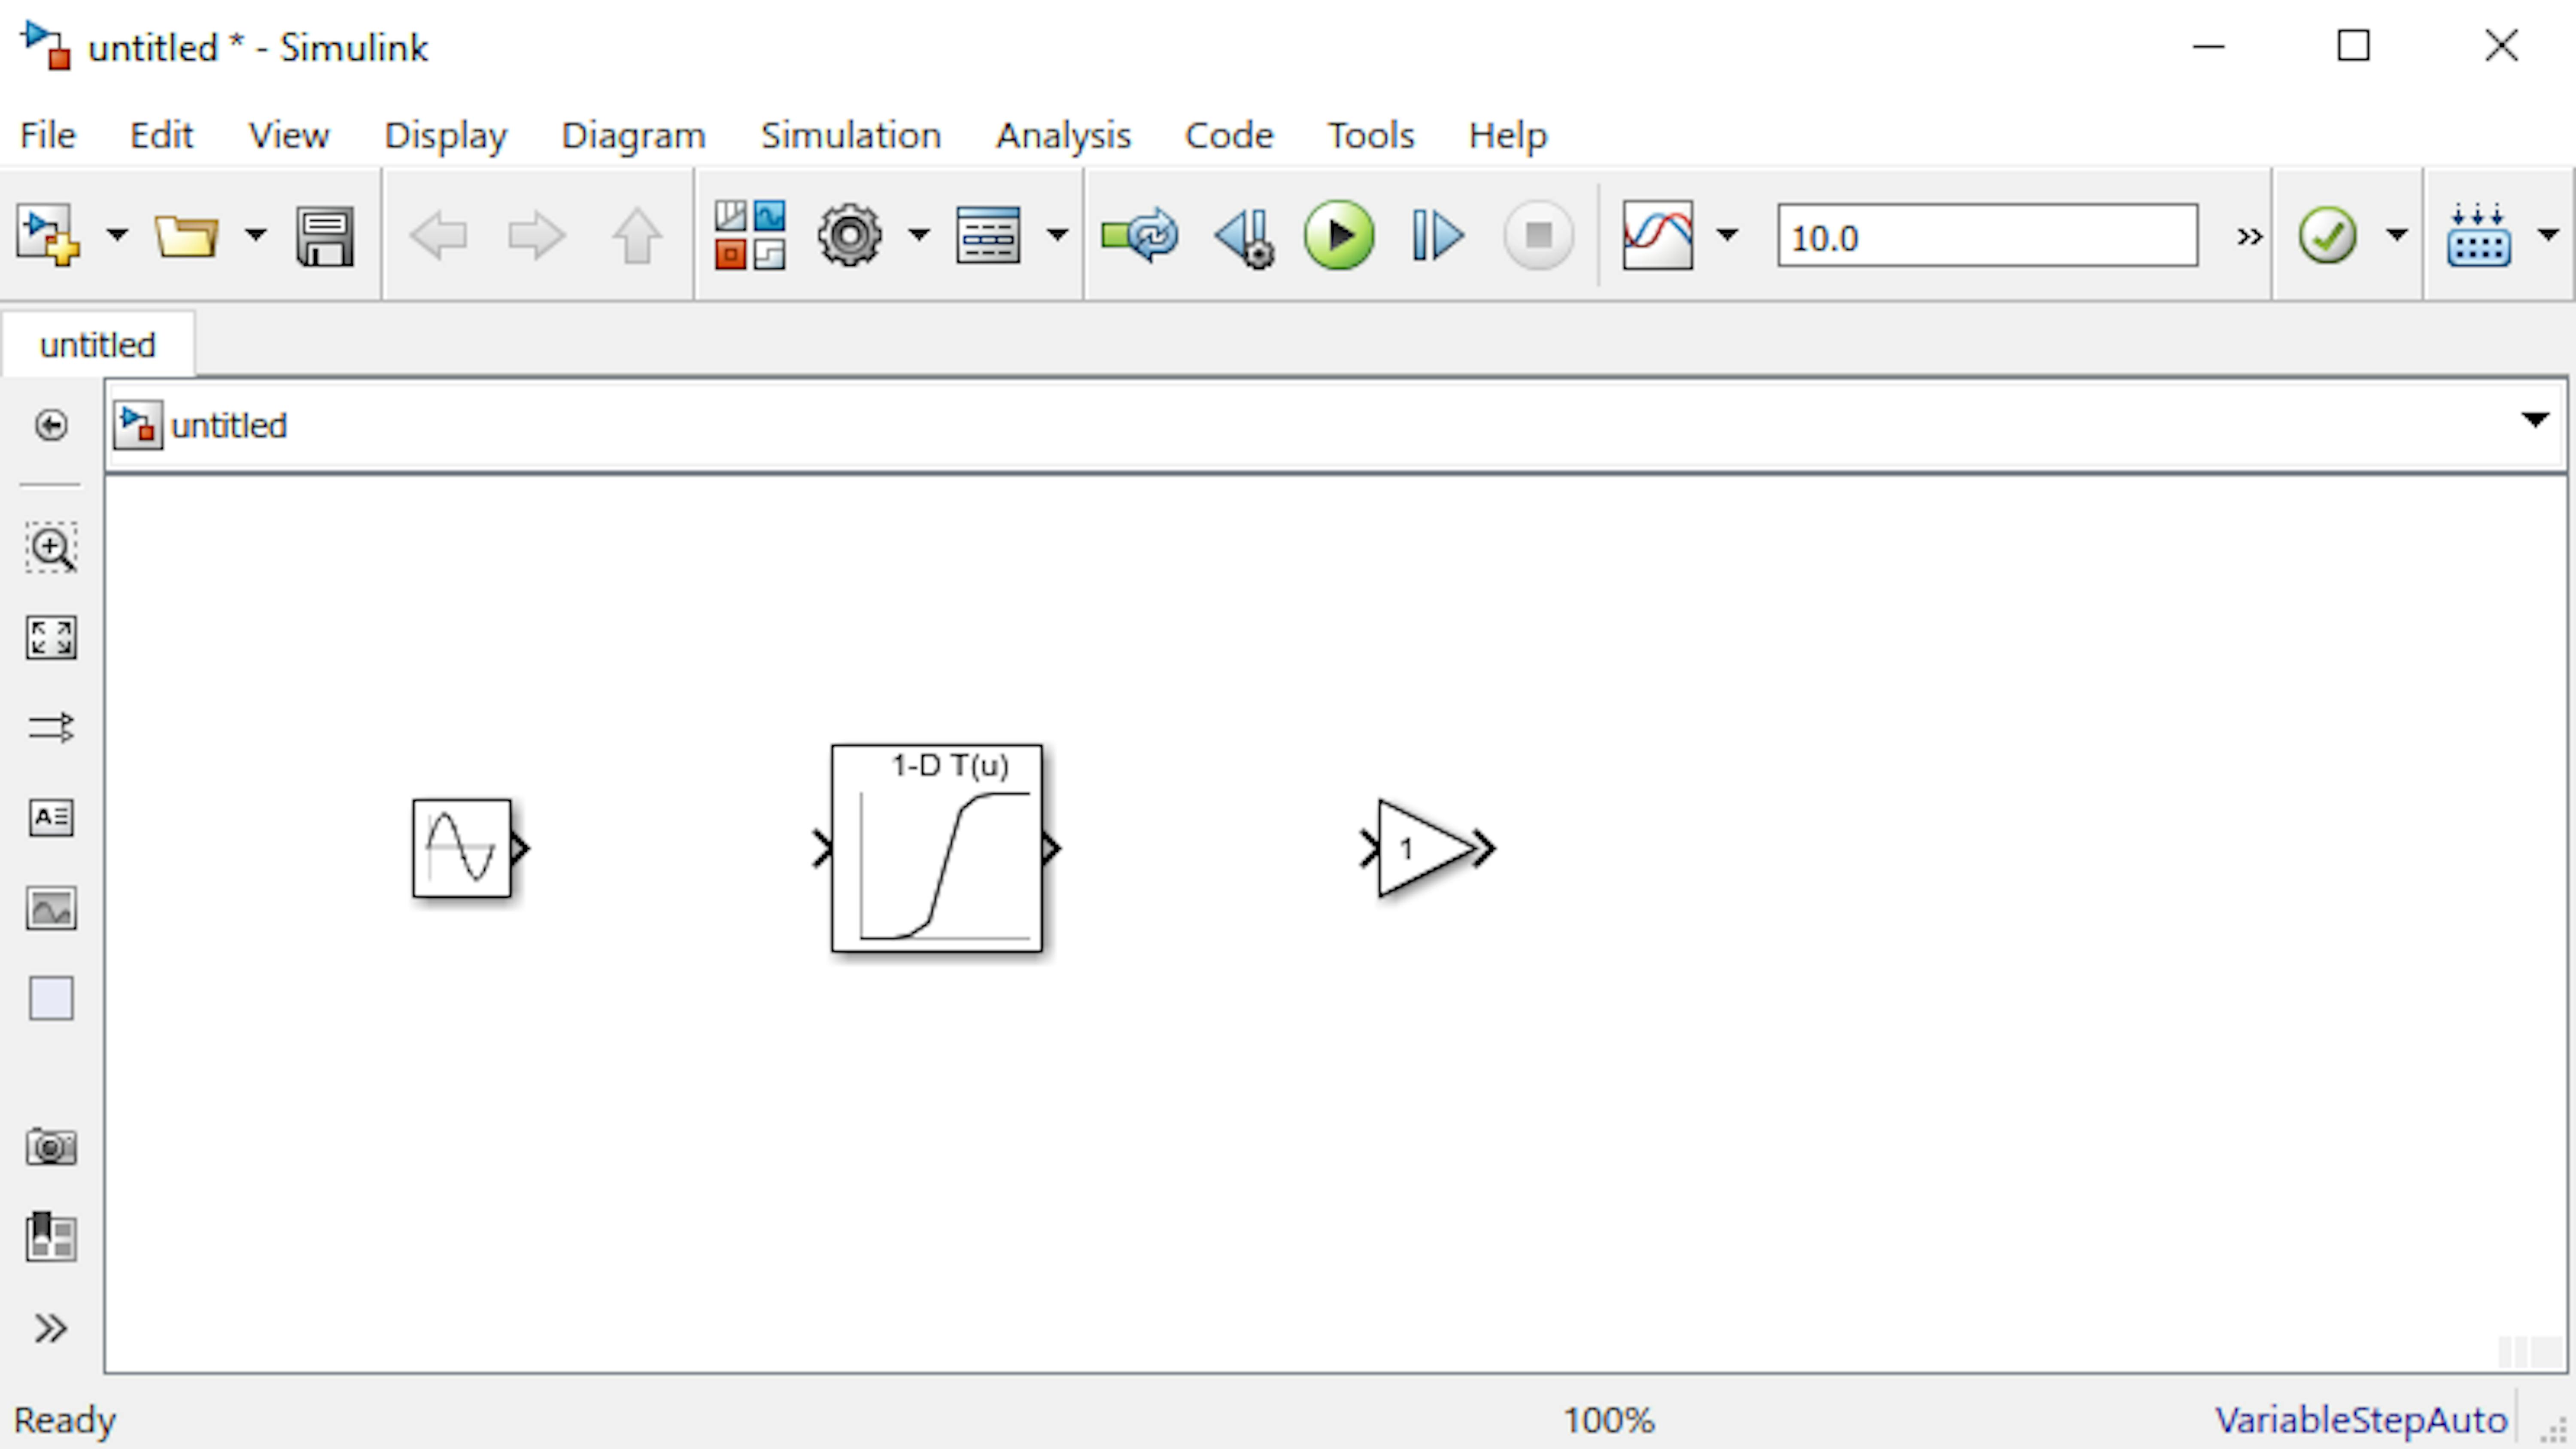2576x1449 pixels.
Task: Click the Fit to View icon
Action: [51, 637]
